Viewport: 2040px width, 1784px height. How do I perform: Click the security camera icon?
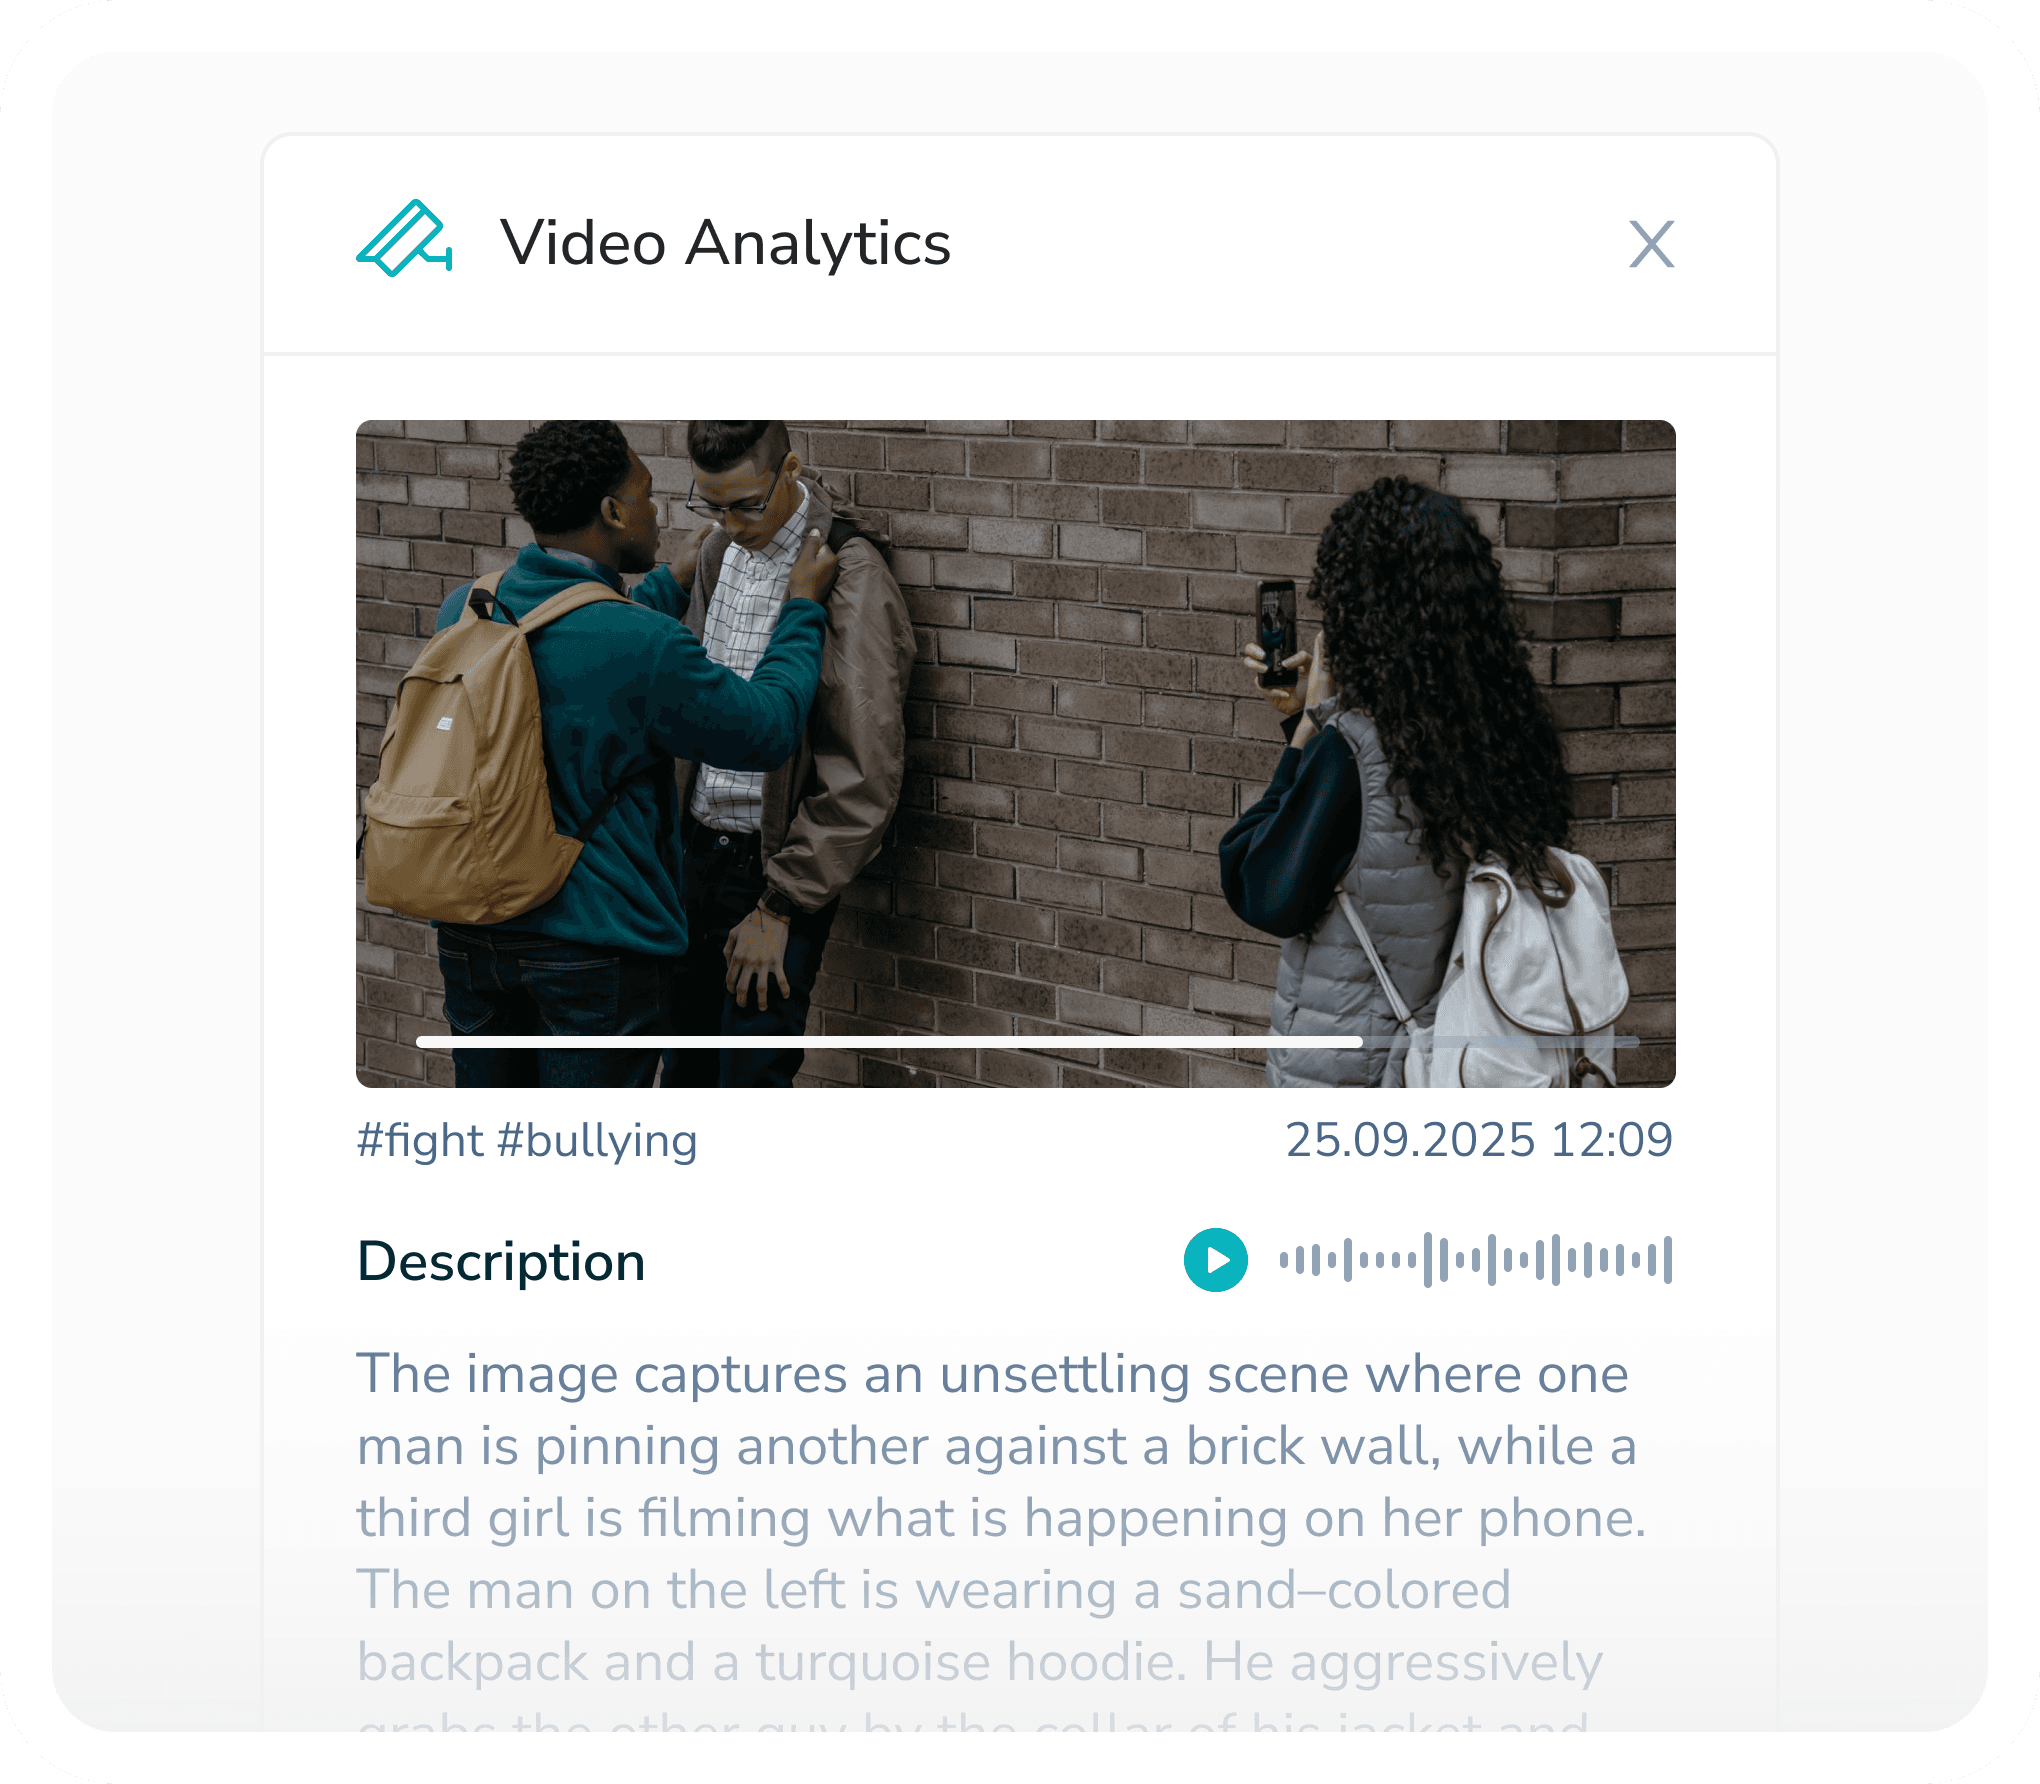[404, 238]
